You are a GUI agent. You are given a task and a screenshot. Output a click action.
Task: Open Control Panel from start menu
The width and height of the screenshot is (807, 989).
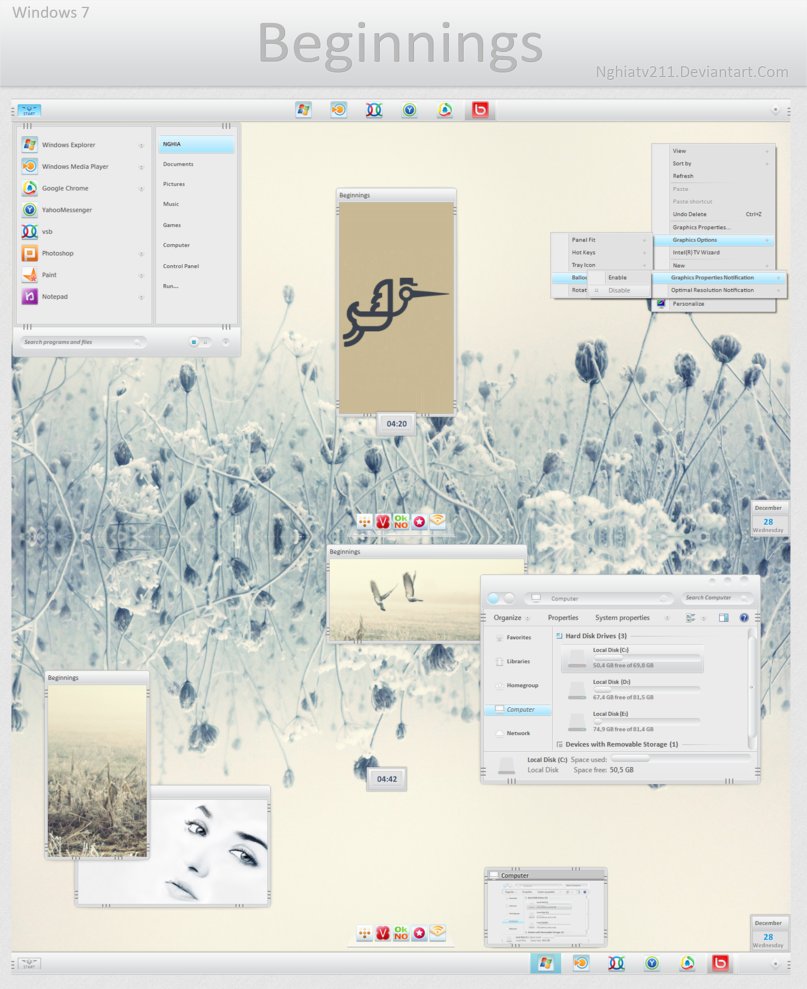181,266
